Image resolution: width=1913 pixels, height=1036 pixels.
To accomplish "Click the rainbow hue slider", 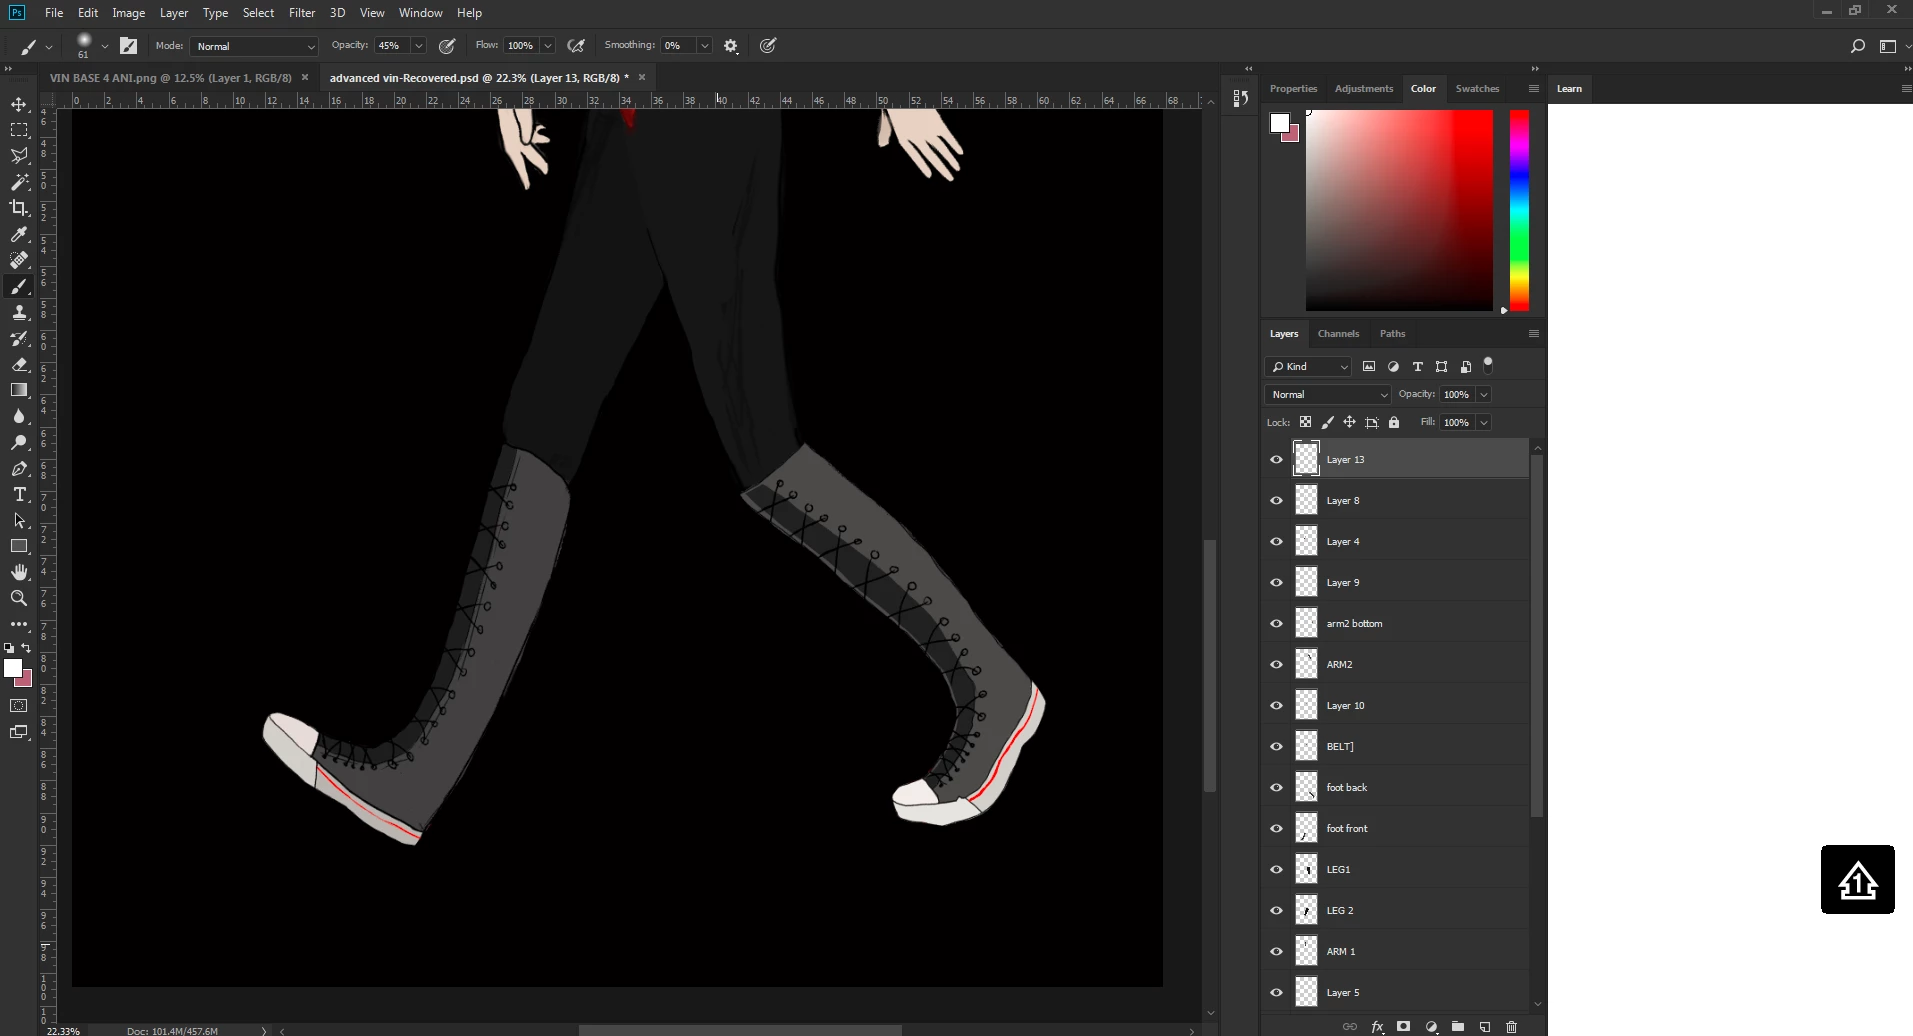I will (1519, 210).
